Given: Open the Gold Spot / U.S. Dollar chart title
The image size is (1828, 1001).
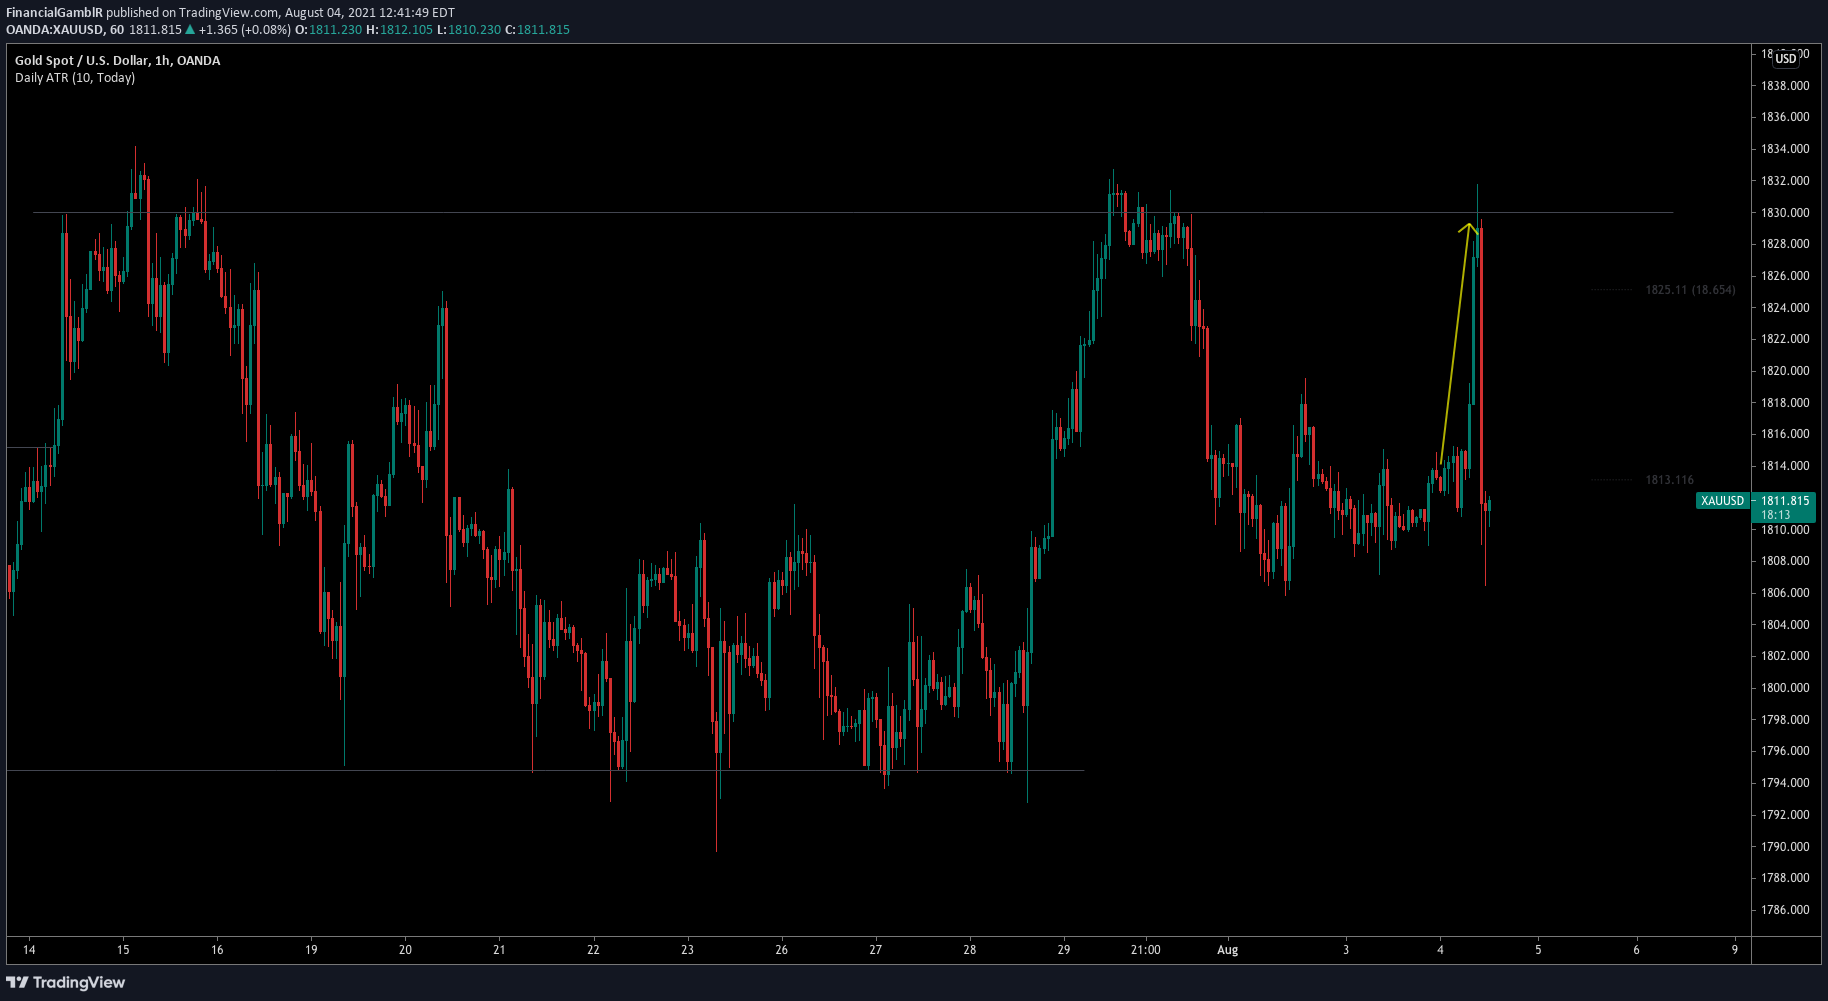Looking at the screenshot, I should 117,61.
